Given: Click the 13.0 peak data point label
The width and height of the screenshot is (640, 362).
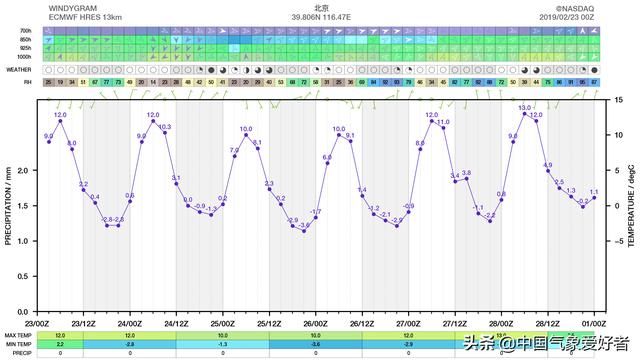Looking at the screenshot, I should click(524, 108).
